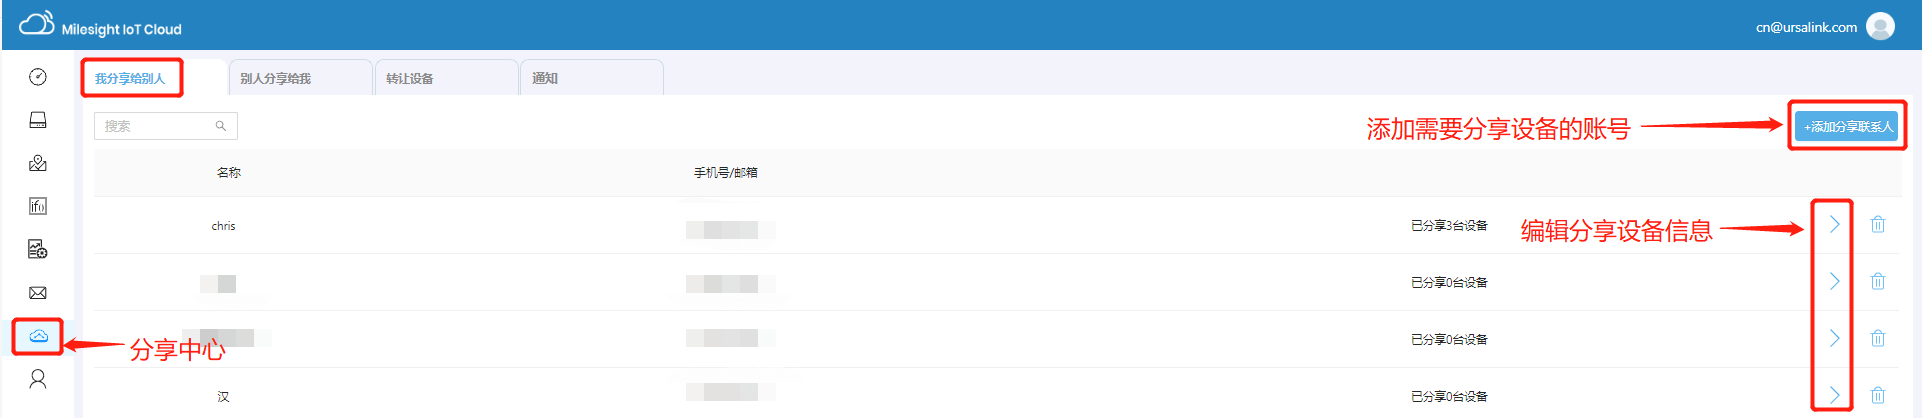Expand the chevron in the 汉 row
Screen dimensions: 1922x418
1834,395
